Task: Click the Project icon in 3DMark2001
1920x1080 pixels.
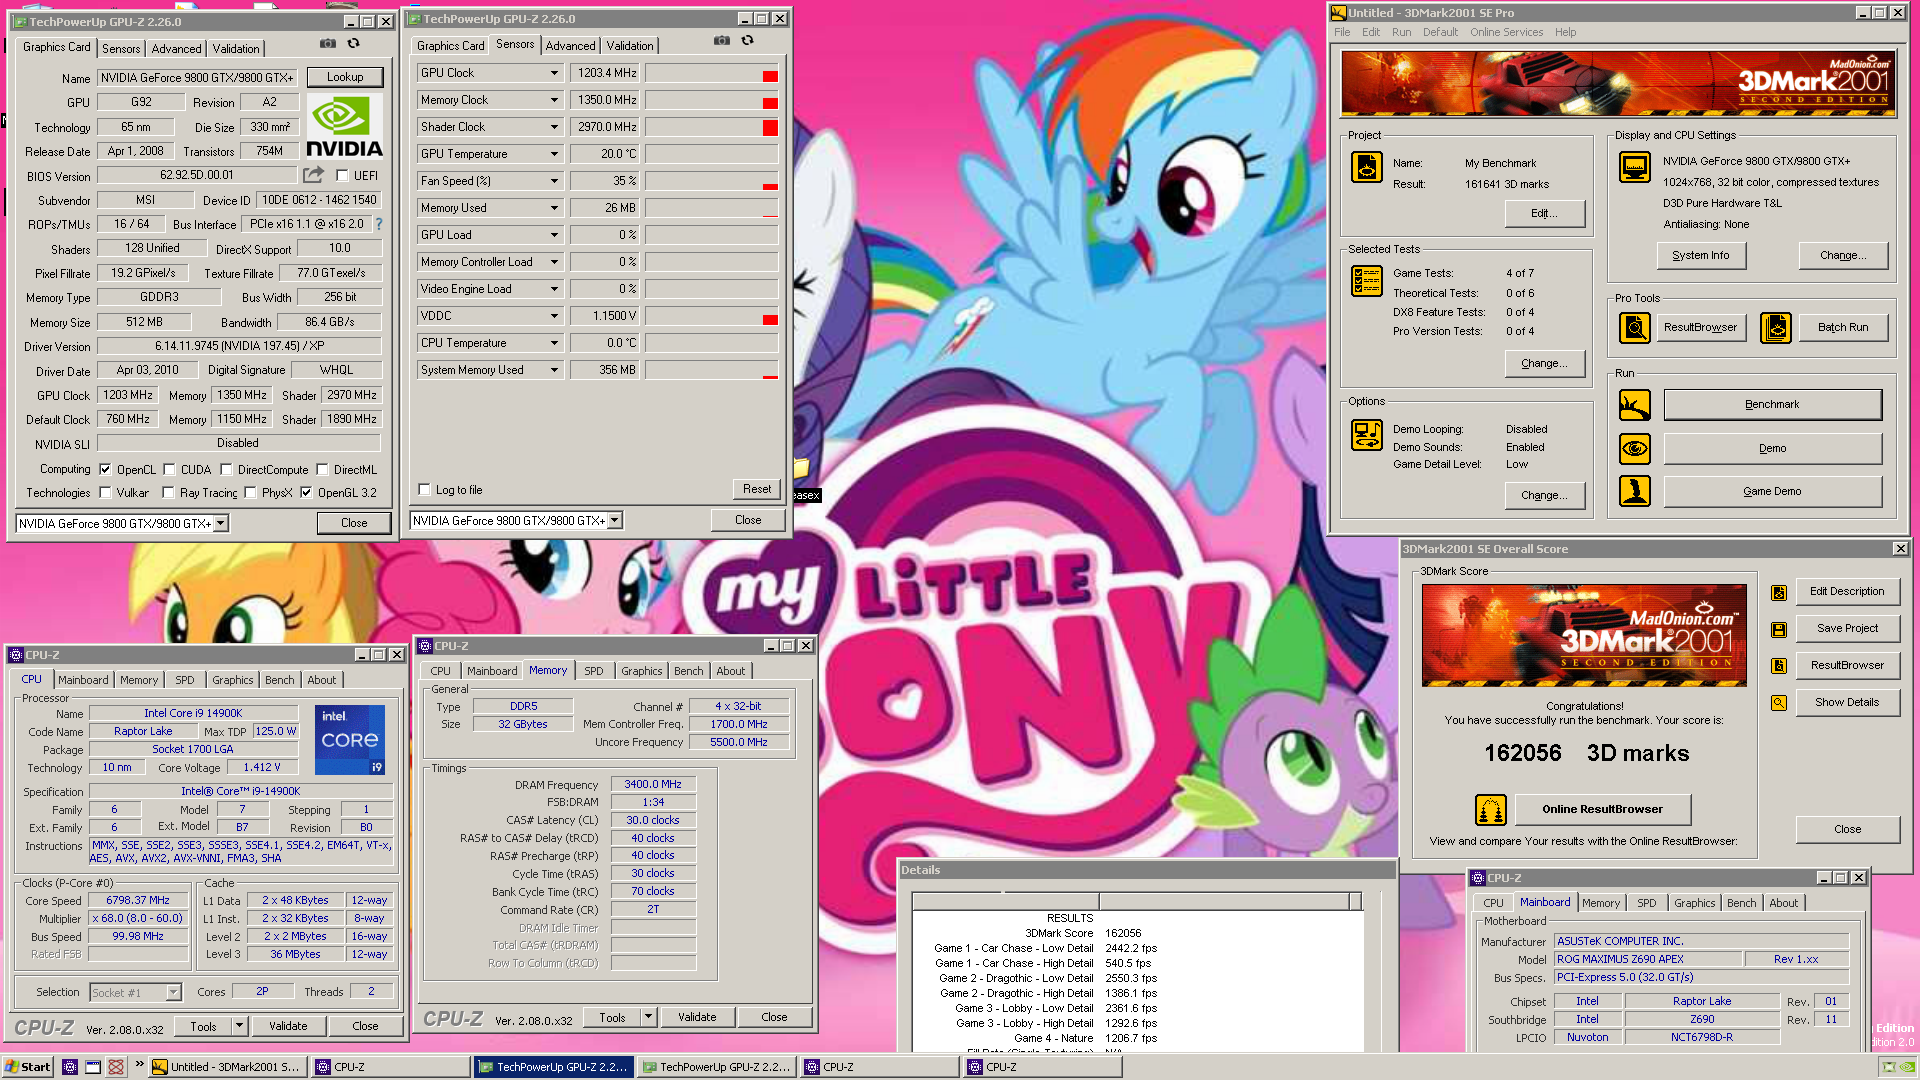Action: (1366, 167)
